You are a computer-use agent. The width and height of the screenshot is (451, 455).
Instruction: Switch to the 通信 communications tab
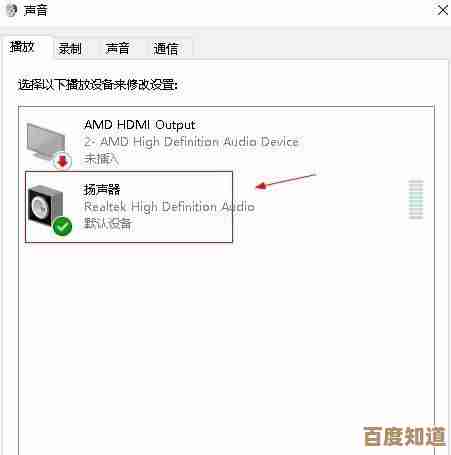(x=166, y=48)
